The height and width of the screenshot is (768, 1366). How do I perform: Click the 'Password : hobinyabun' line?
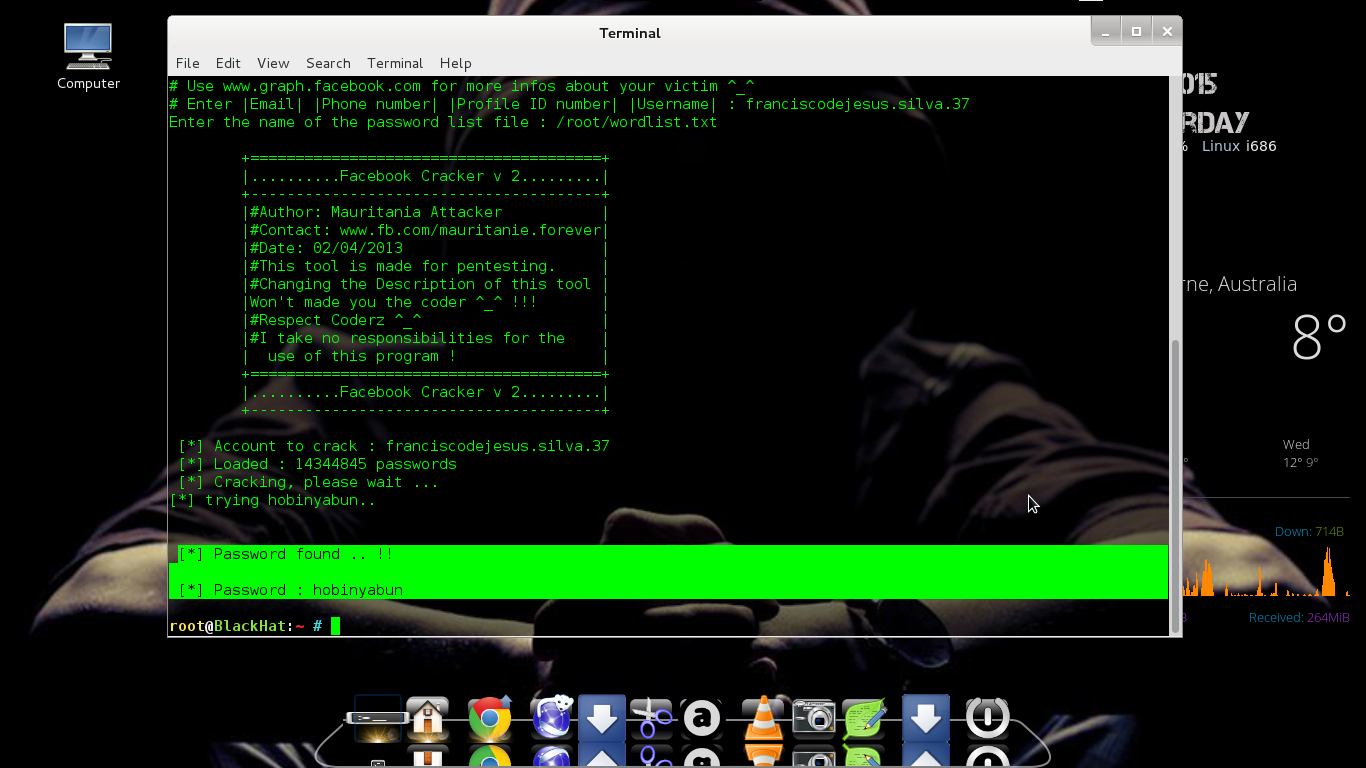(x=290, y=590)
